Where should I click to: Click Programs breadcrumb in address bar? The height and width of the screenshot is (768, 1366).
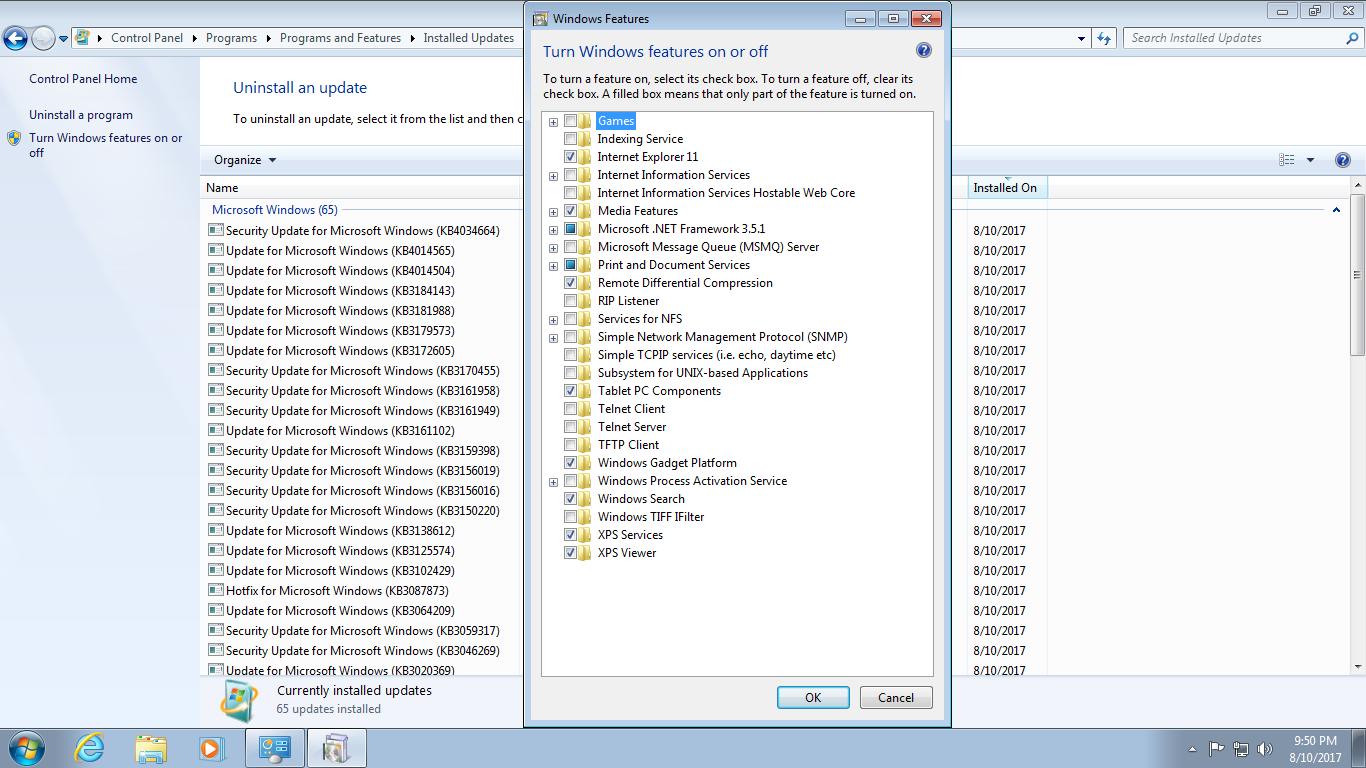click(231, 38)
